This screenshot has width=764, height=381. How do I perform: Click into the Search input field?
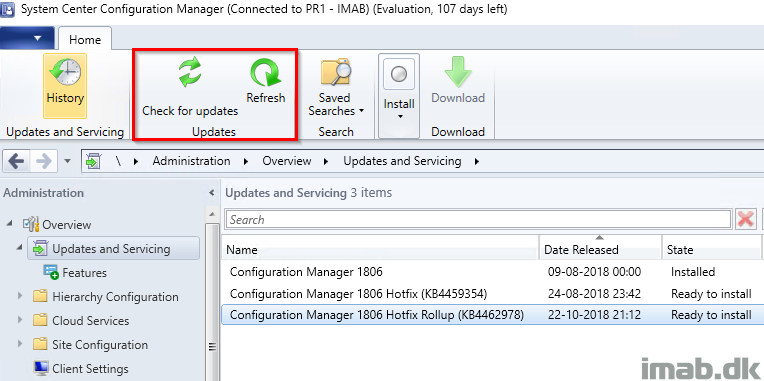tap(478, 220)
